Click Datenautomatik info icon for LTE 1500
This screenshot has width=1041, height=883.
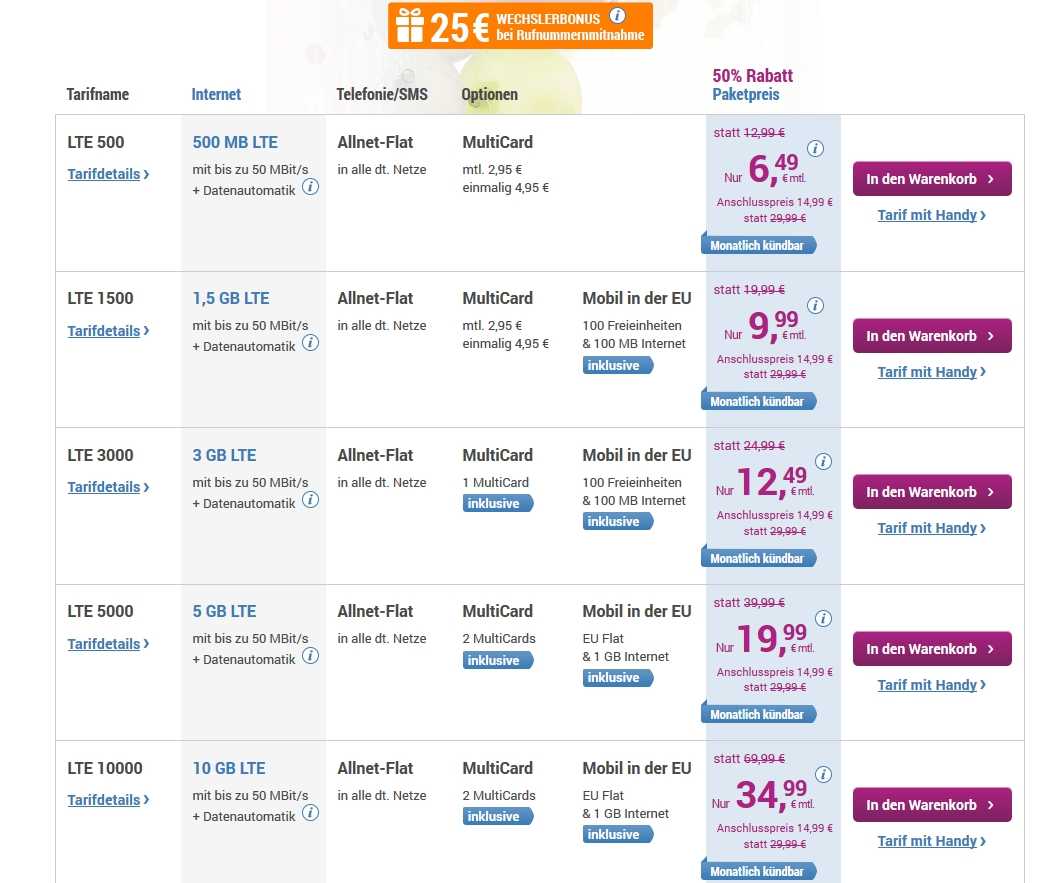point(311,343)
